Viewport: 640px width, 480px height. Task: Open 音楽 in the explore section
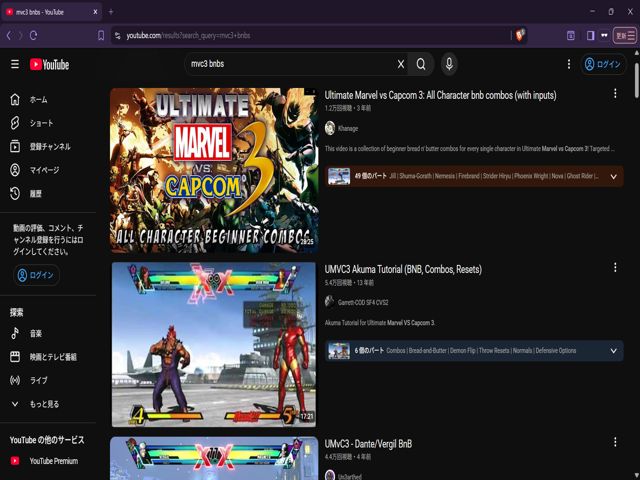pyautogui.click(x=48, y=333)
